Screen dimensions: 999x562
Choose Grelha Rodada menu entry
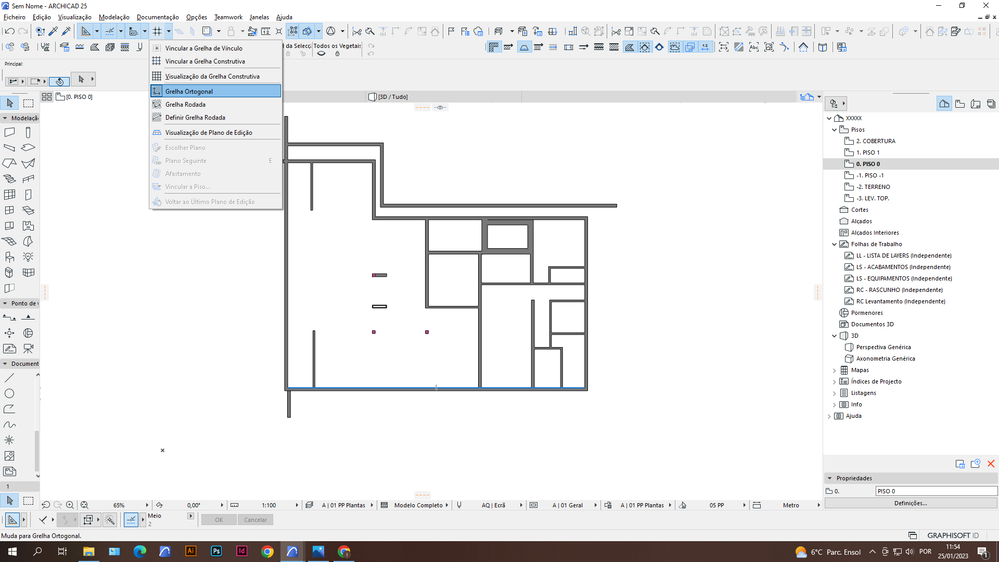215,104
